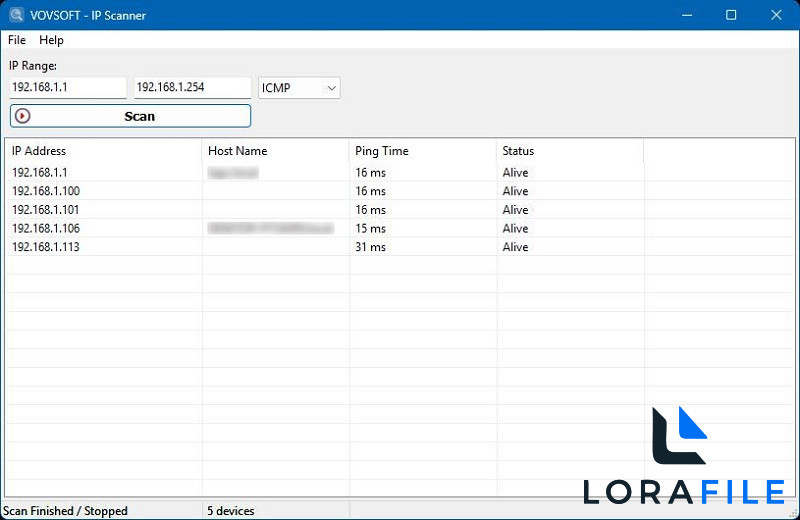Click the IP Scanner app icon in title bar
Image resolution: width=800 pixels, height=520 pixels.
point(16,15)
